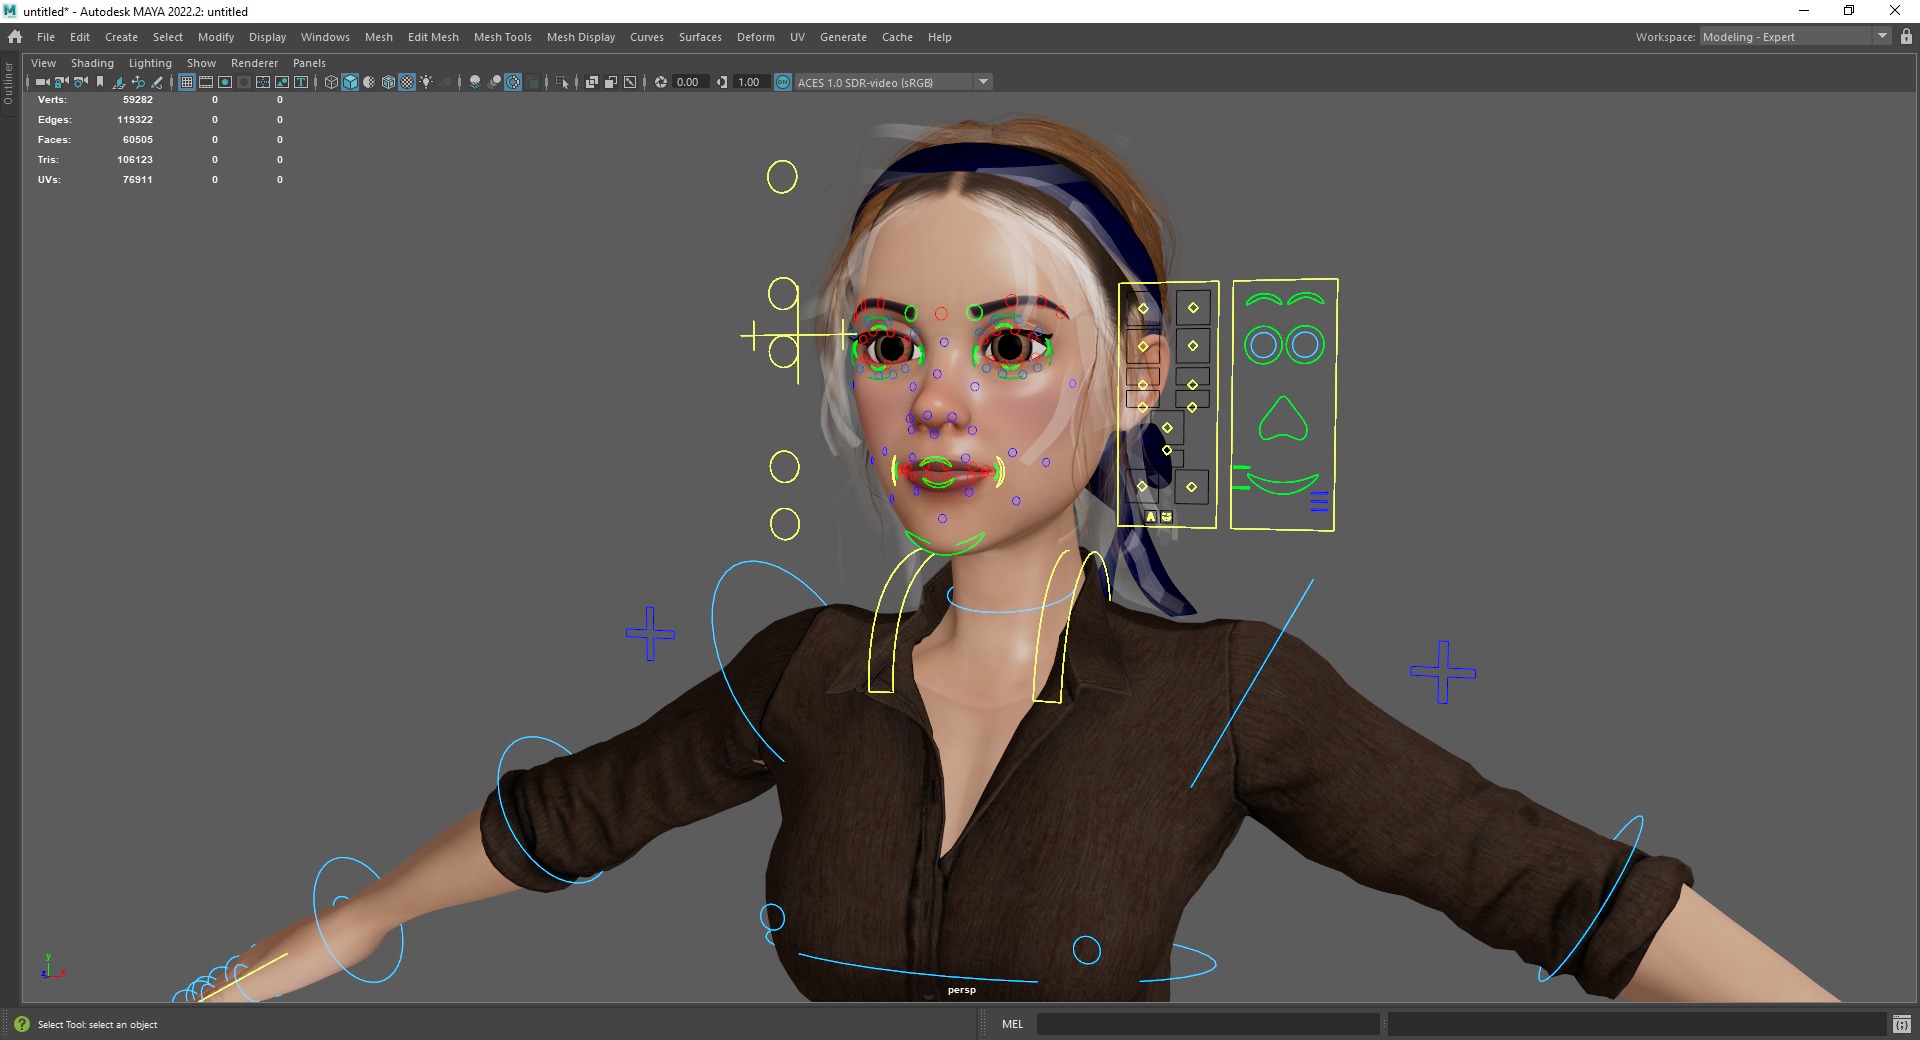Click the help line question icon
This screenshot has width=1920, height=1040.
tap(22, 1024)
